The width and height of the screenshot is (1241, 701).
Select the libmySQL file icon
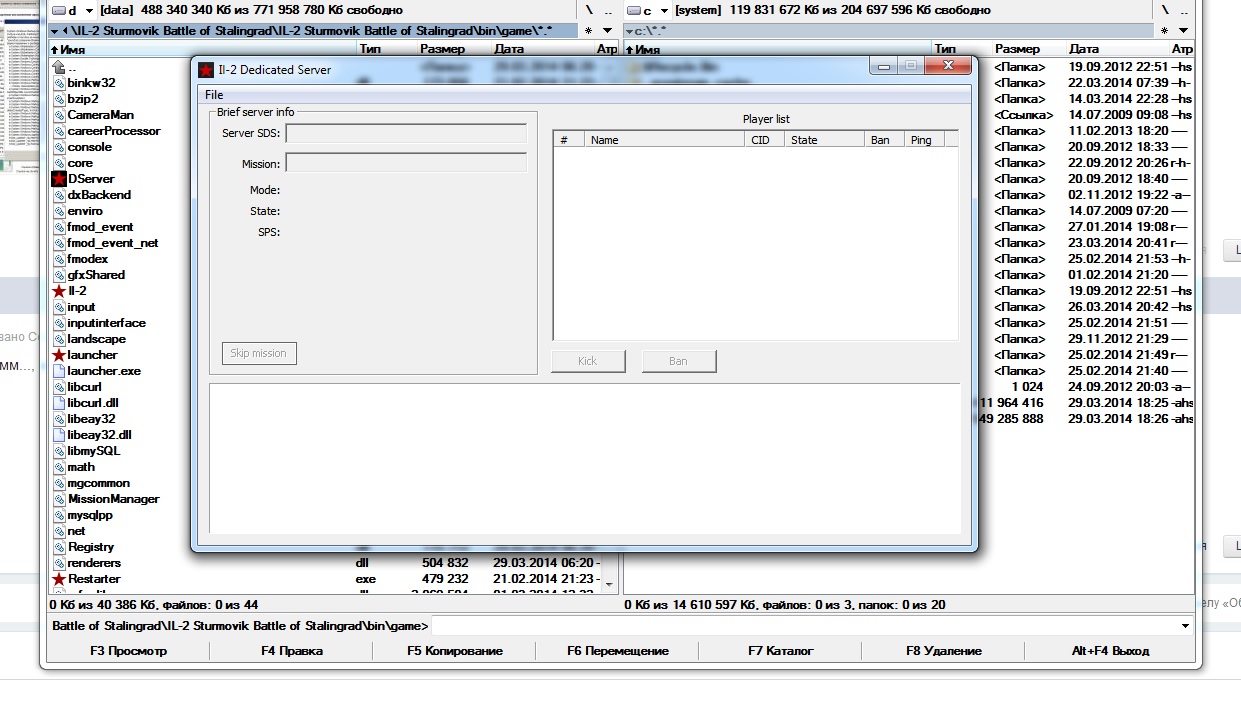pyautogui.click(x=59, y=451)
